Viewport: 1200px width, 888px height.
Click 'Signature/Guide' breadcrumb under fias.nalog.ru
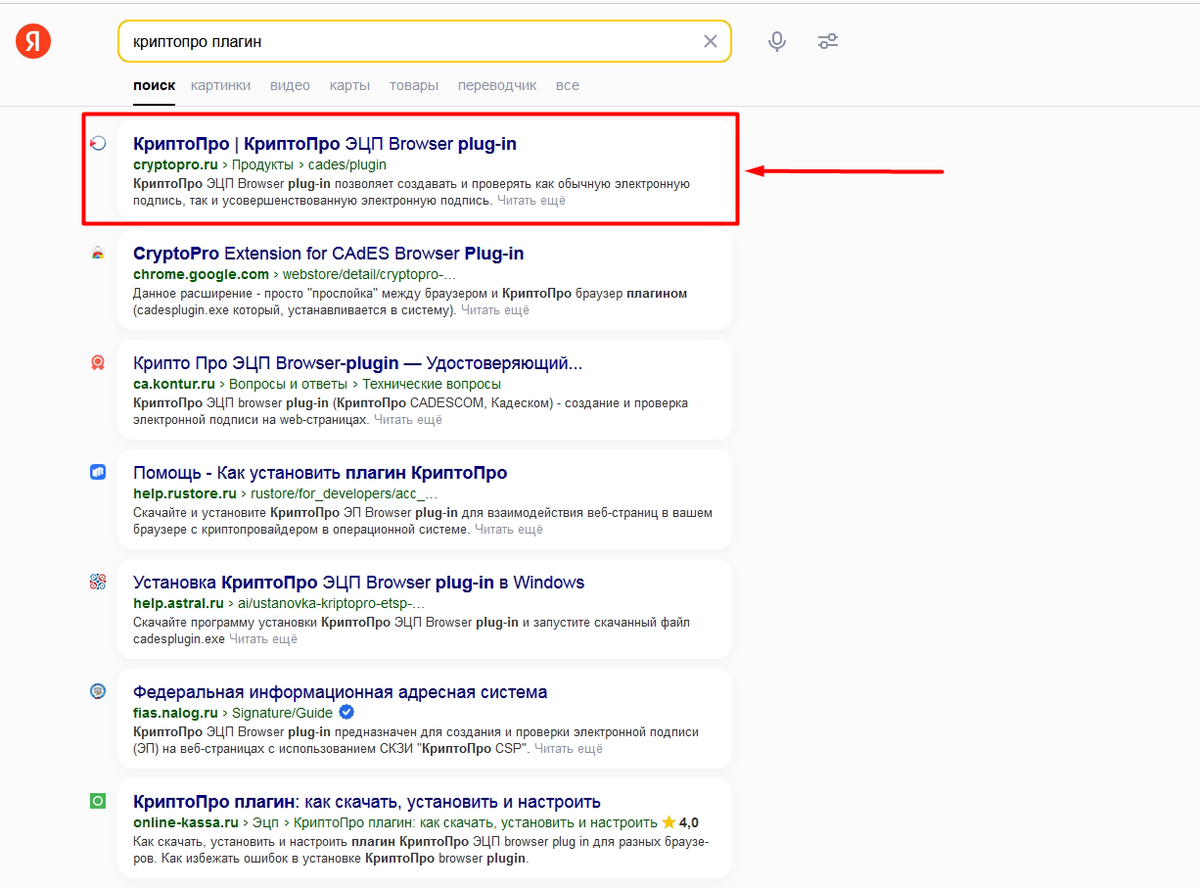tap(283, 713)
